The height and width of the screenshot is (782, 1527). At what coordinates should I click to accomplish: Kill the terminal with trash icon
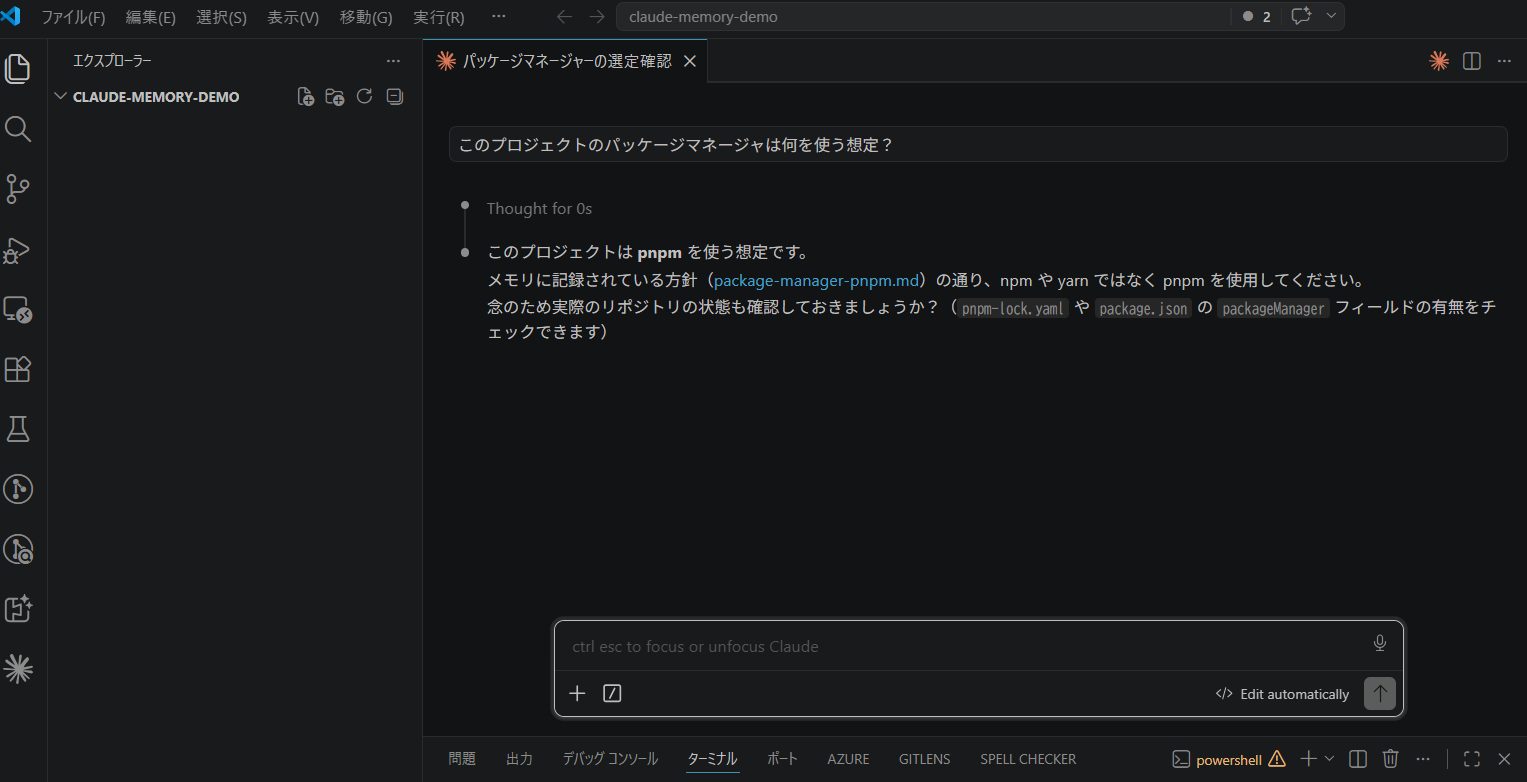coord(1390,758)
